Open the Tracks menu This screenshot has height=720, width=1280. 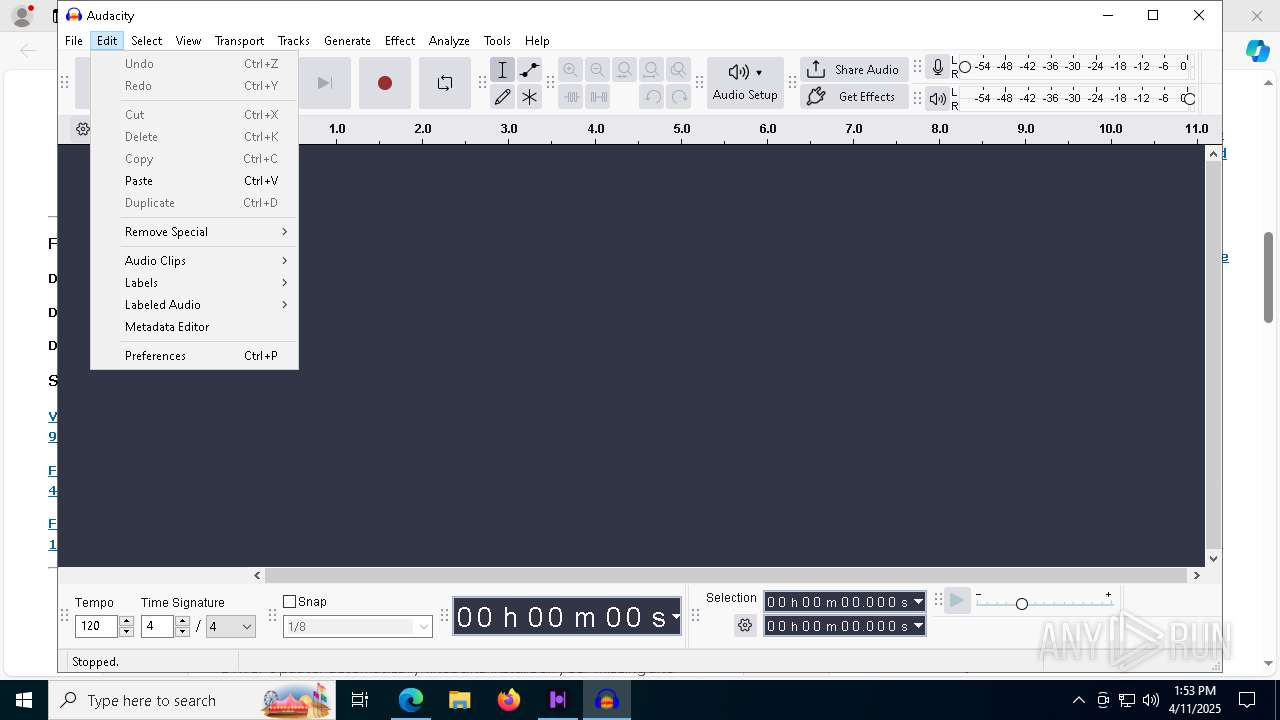tap(293, 41)
